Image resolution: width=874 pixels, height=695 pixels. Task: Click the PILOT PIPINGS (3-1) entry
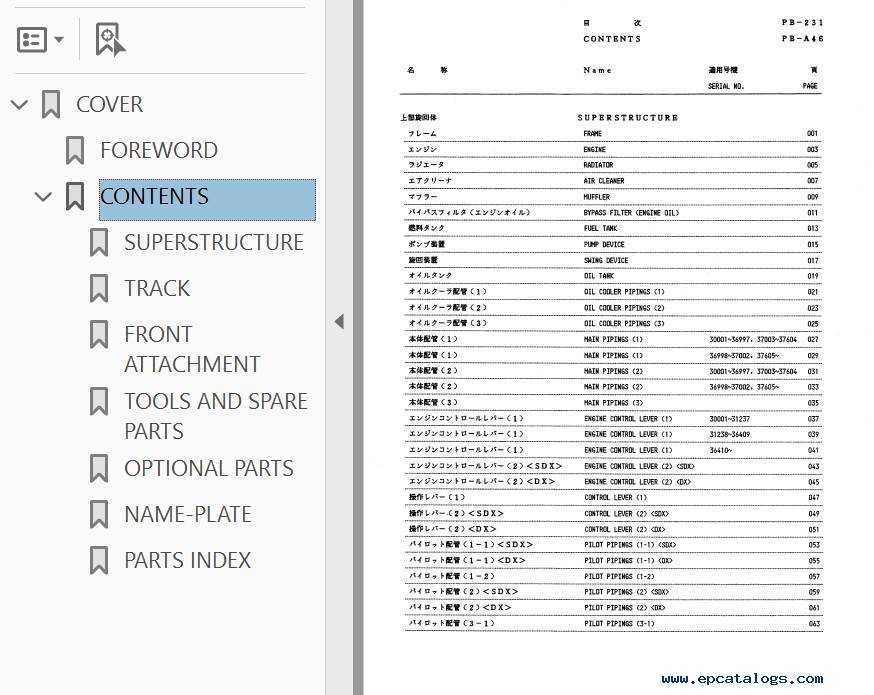tap(619, 624)
